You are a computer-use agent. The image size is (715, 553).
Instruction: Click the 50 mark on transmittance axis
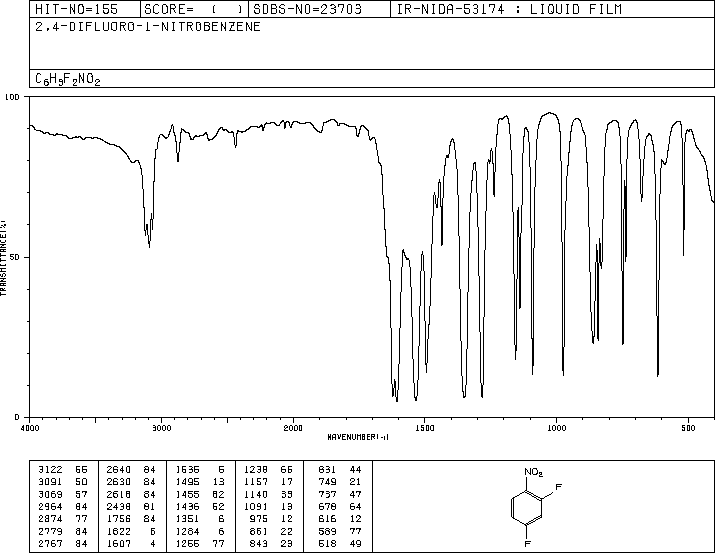[x=15, y=257]
